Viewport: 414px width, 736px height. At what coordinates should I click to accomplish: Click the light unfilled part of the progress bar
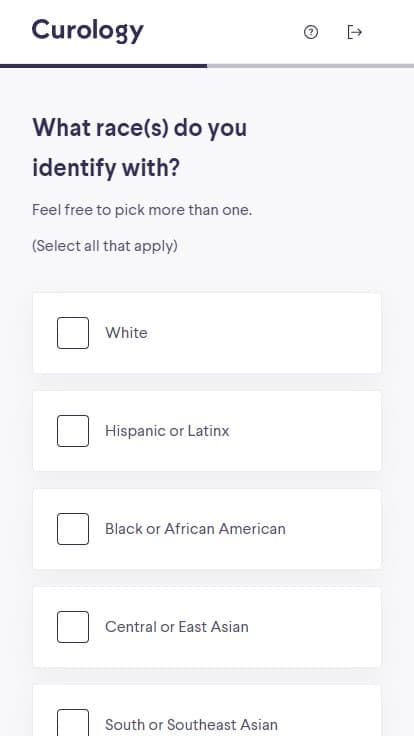(310, 66)
